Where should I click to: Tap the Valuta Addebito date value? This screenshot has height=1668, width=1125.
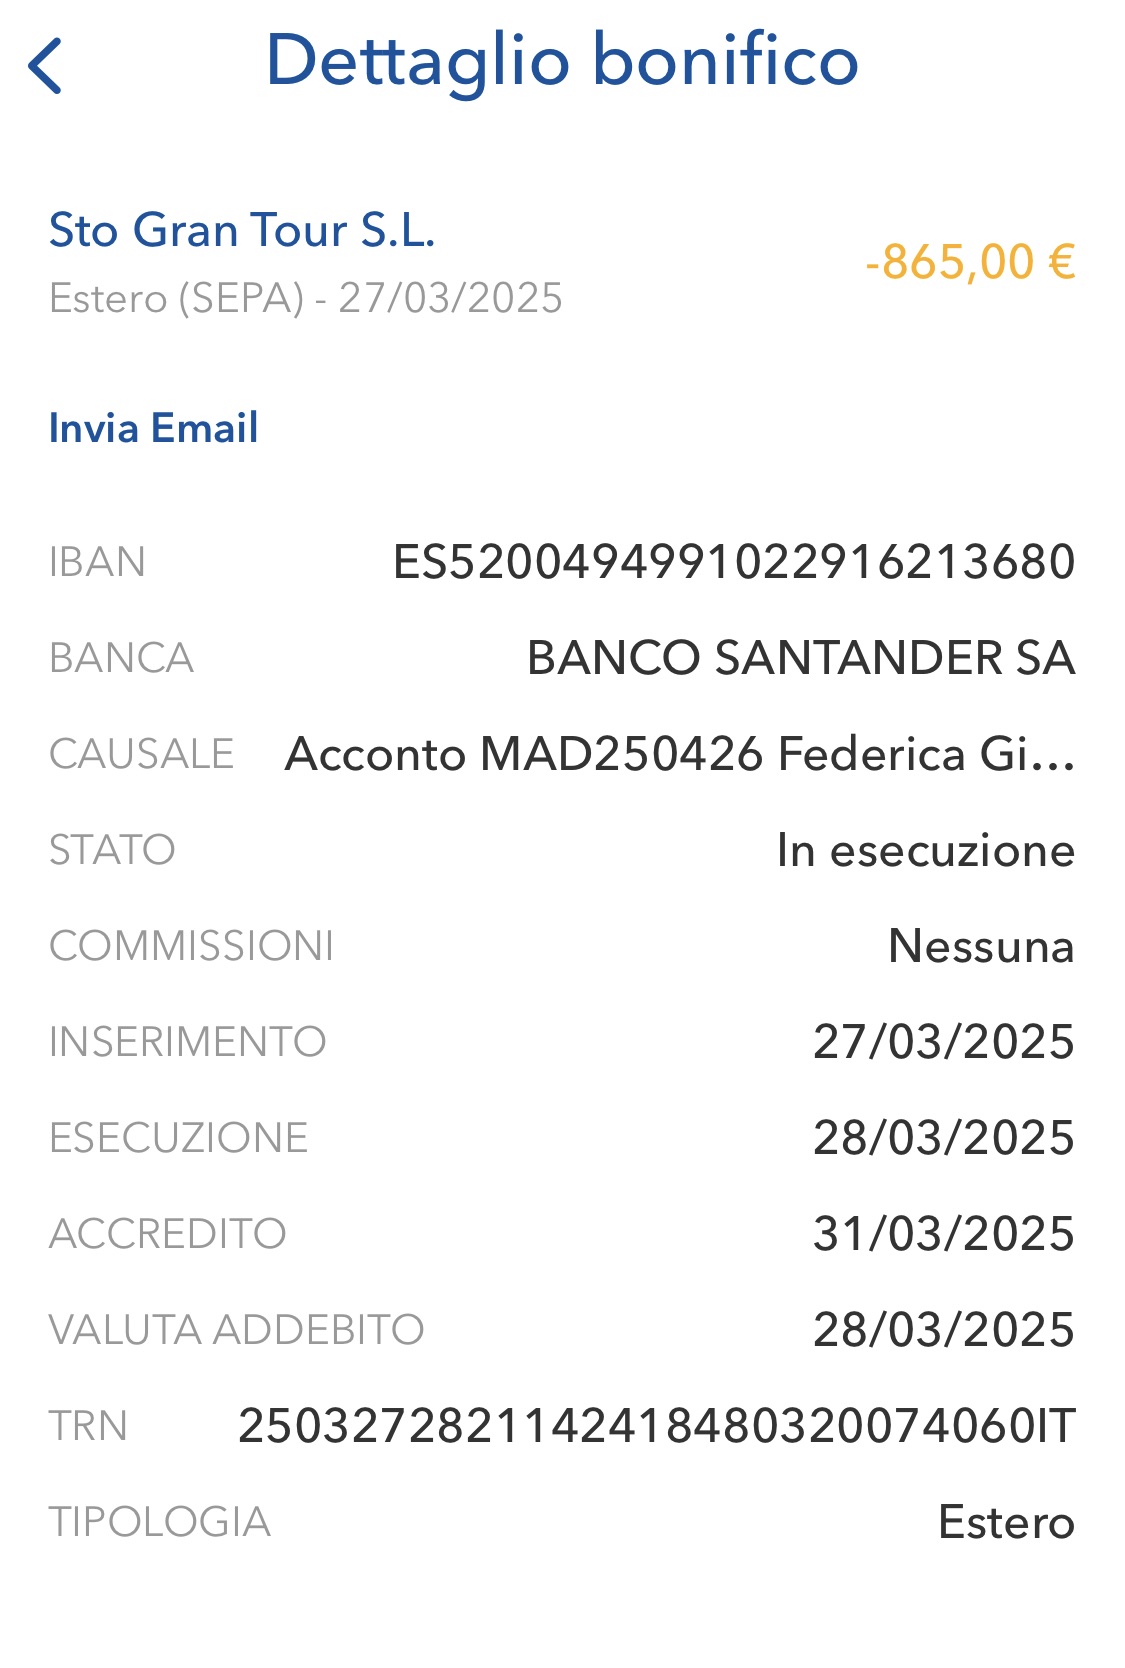(x=944, y=1330)
